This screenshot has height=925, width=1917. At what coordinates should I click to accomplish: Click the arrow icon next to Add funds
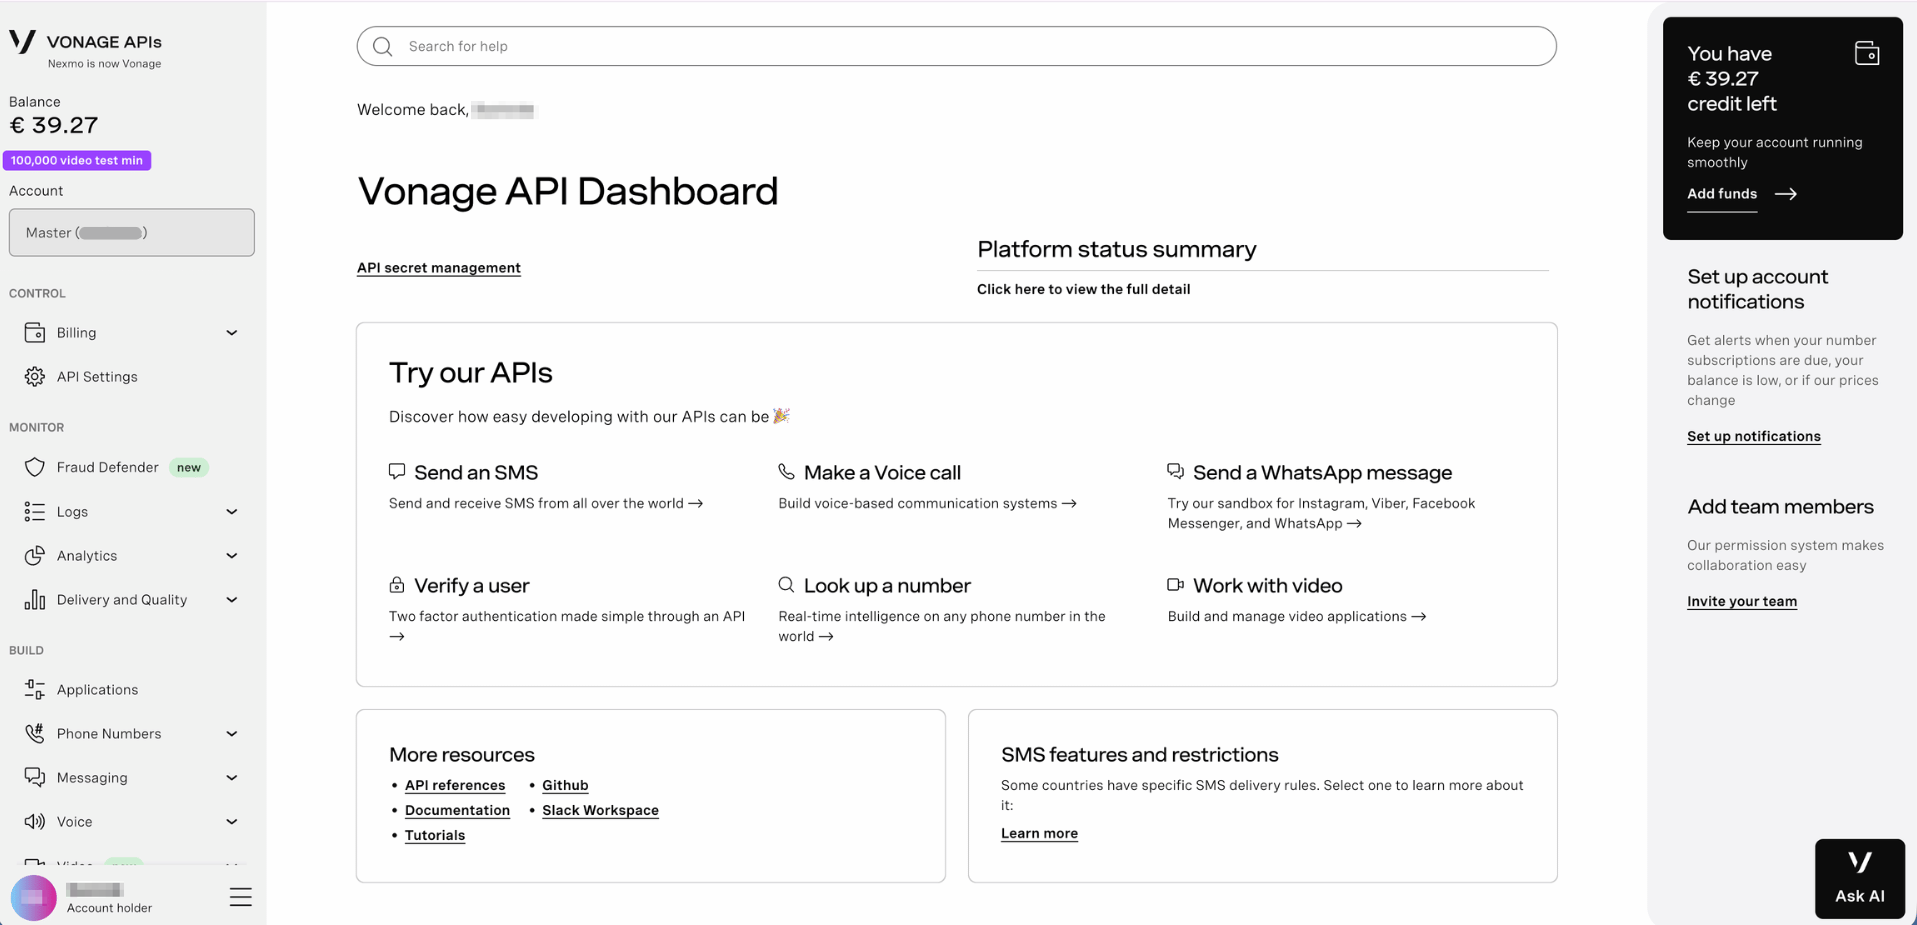[x=1786, y=194]
